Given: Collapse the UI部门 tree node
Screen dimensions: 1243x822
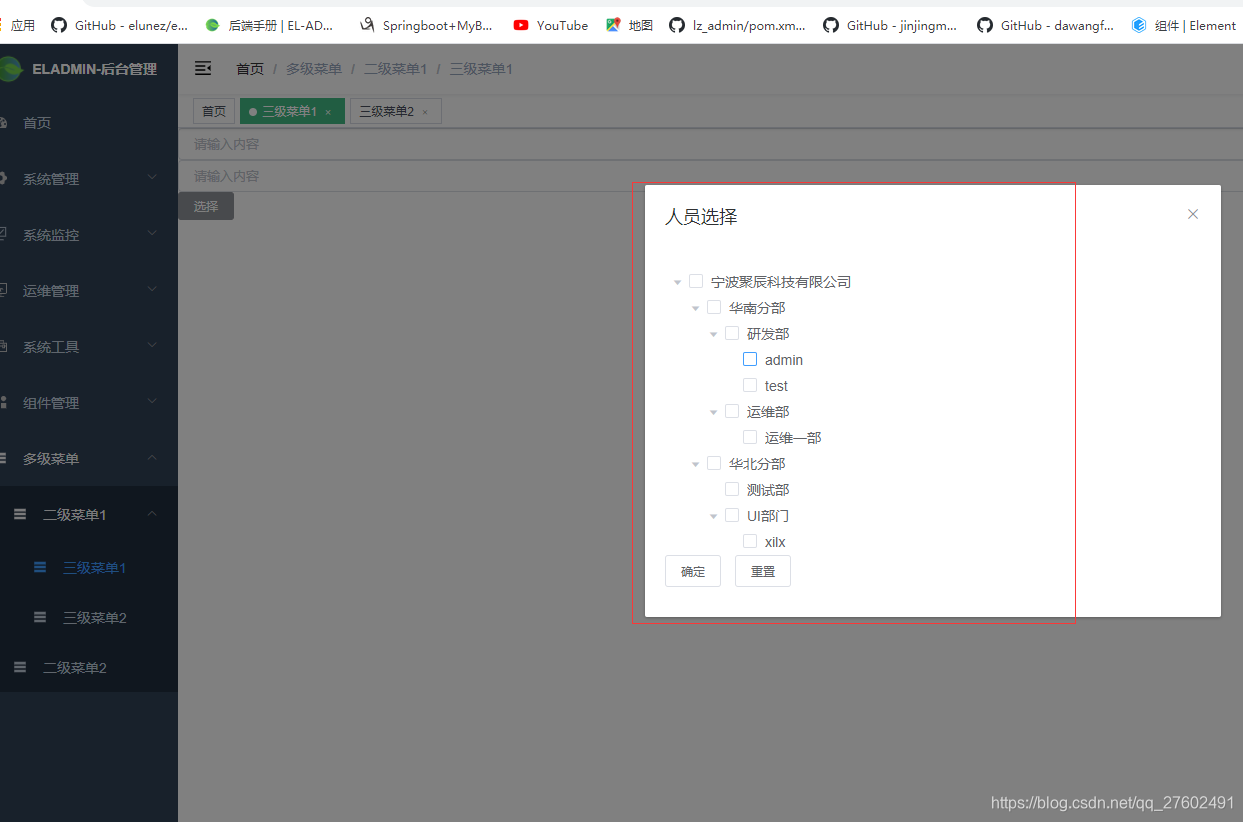Looking at the screenshot, I should click(714, 516).
